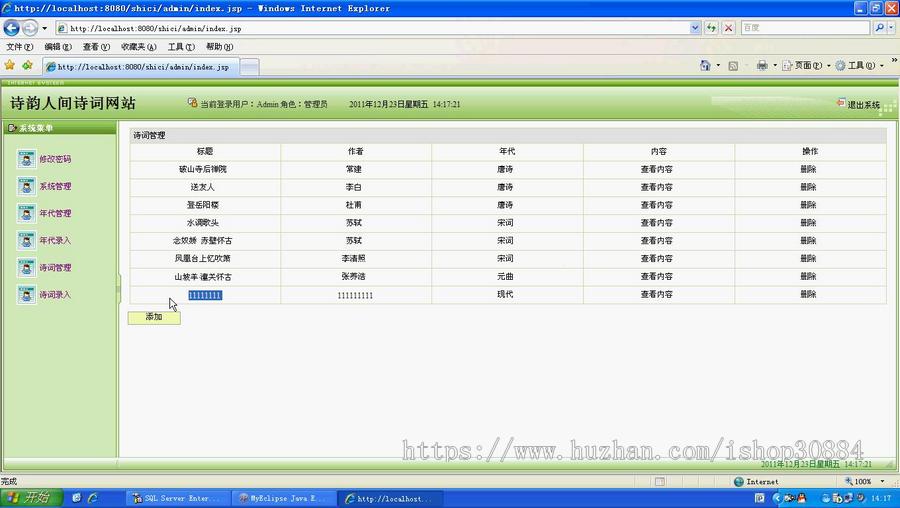
Task: Delete the 送友人 row
Action: (x=808, y=187)
